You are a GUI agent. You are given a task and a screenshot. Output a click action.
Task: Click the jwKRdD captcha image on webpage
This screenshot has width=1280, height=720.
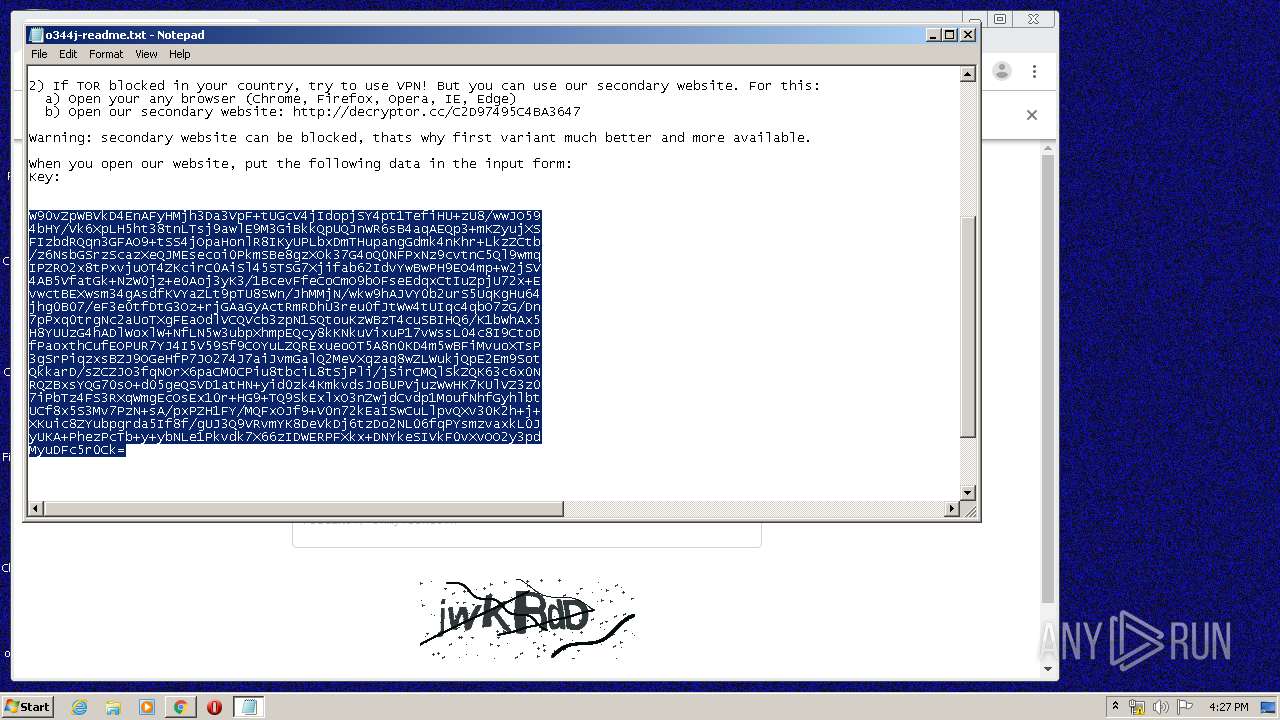click(527, 618)
